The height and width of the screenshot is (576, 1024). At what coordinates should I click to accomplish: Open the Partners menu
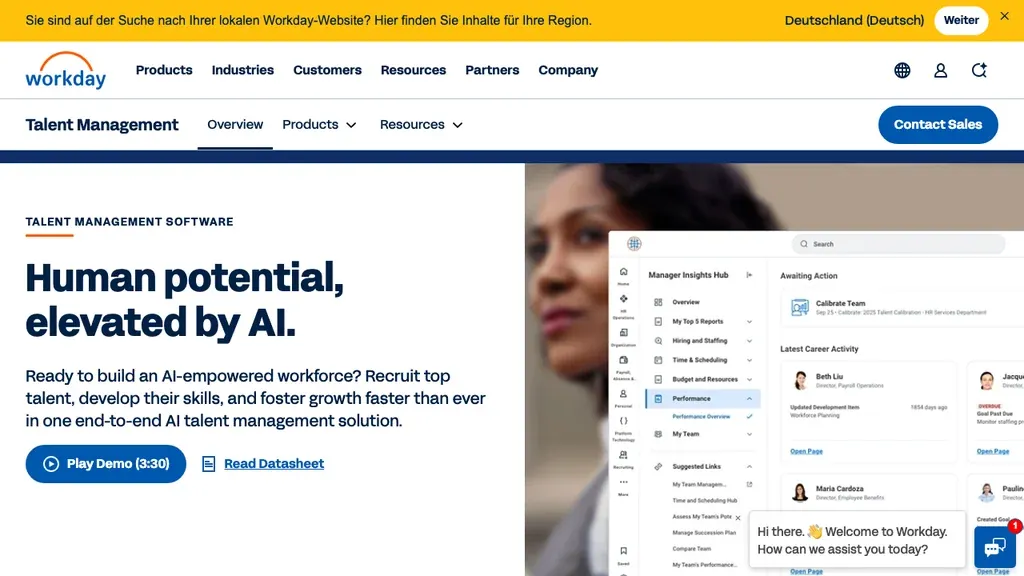point(492,70)
